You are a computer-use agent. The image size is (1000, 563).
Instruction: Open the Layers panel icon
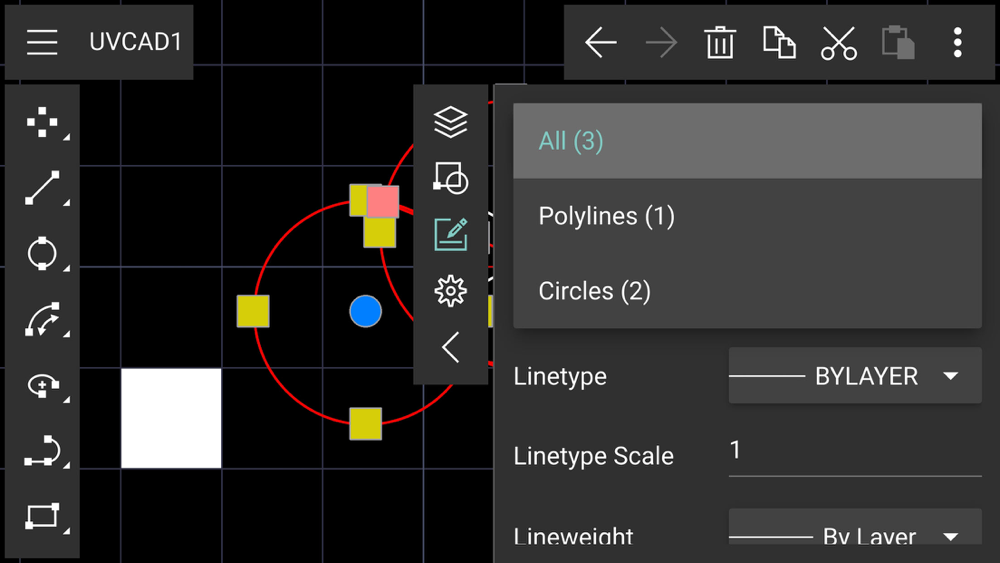click(x=450, y=122)
